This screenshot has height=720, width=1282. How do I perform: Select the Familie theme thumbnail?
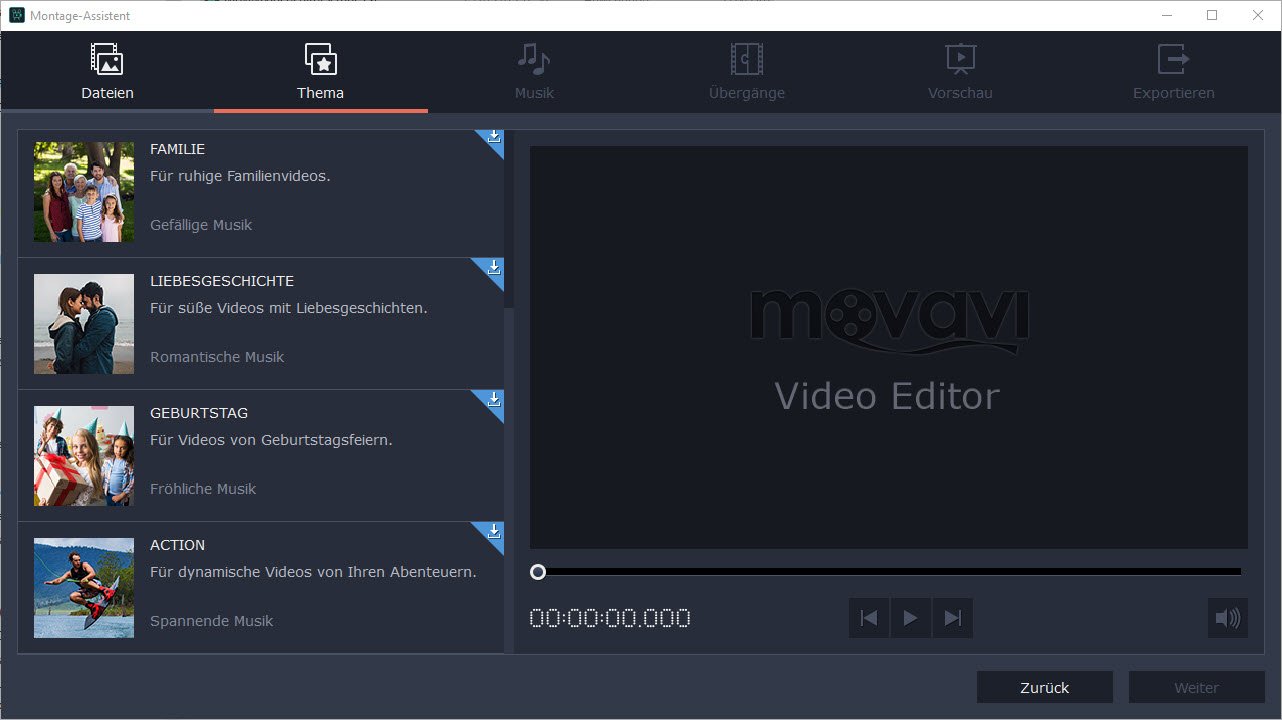[84, 192]
